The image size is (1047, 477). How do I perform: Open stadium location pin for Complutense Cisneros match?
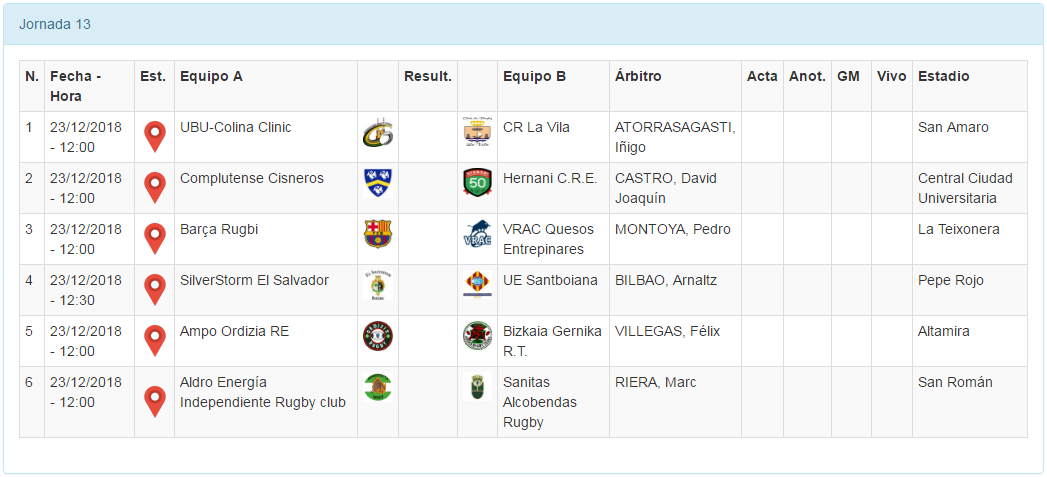tap(154, 187)
